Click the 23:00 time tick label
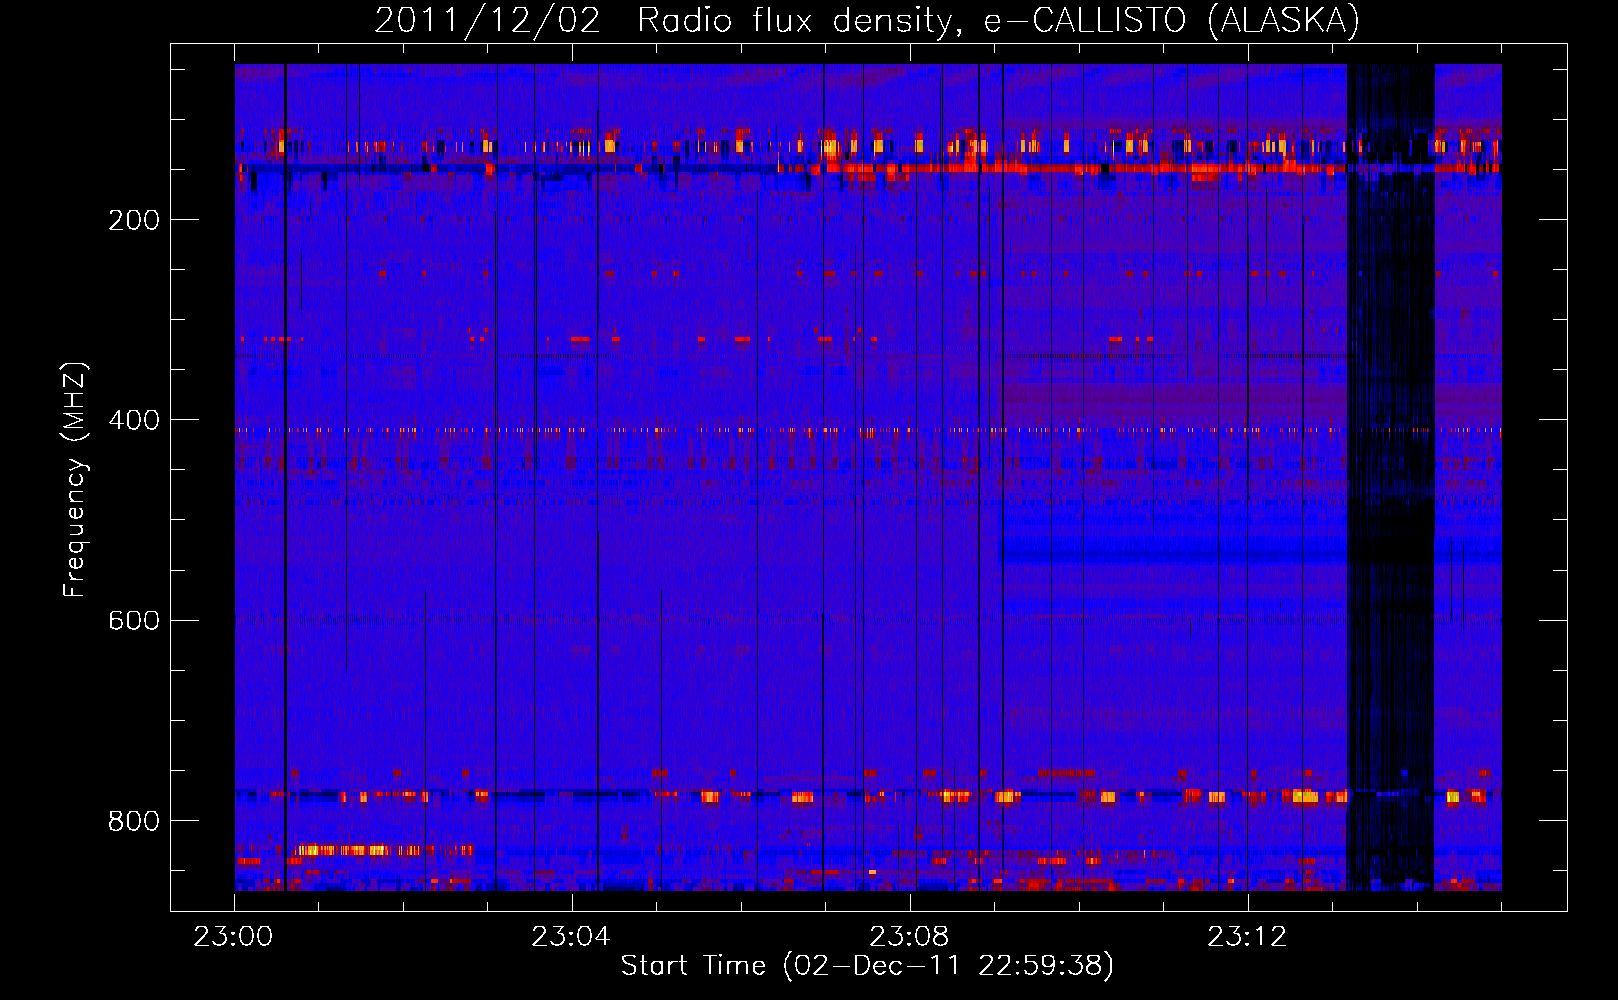 (233, 937)
